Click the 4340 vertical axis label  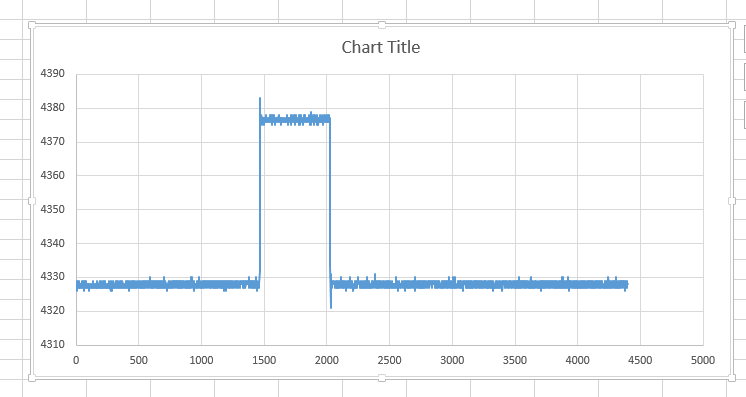(52, 243)
